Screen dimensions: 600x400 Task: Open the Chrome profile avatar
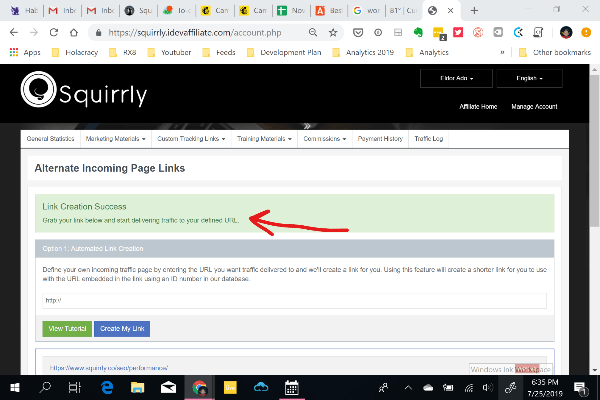pyautogui.click(x=566, y=33)
